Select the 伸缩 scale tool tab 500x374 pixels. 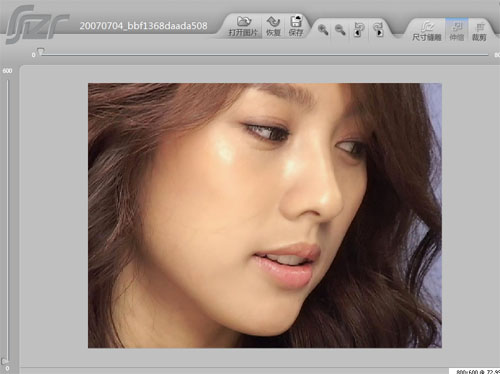(x=457, y=31)
